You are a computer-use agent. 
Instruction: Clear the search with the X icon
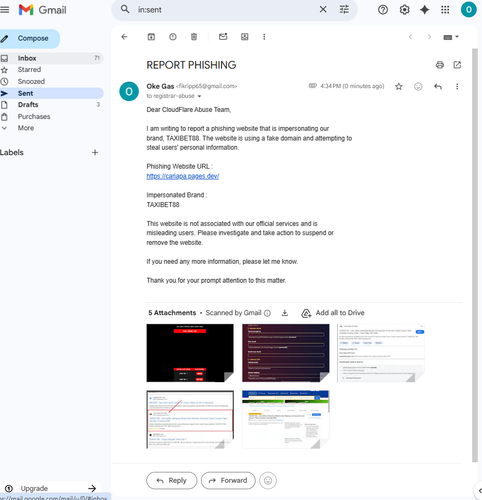coord(323,9)
